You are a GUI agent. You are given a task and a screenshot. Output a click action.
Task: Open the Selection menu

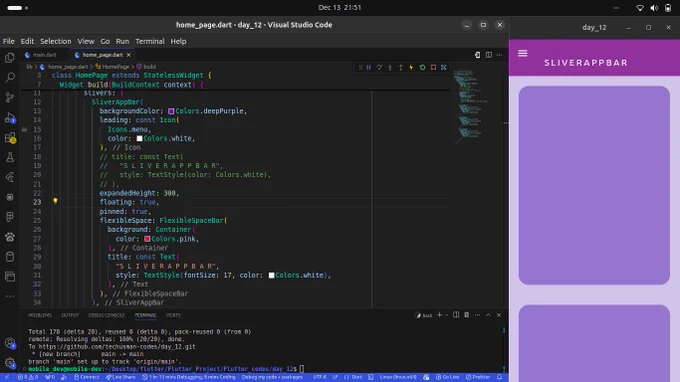pos(56,41)
